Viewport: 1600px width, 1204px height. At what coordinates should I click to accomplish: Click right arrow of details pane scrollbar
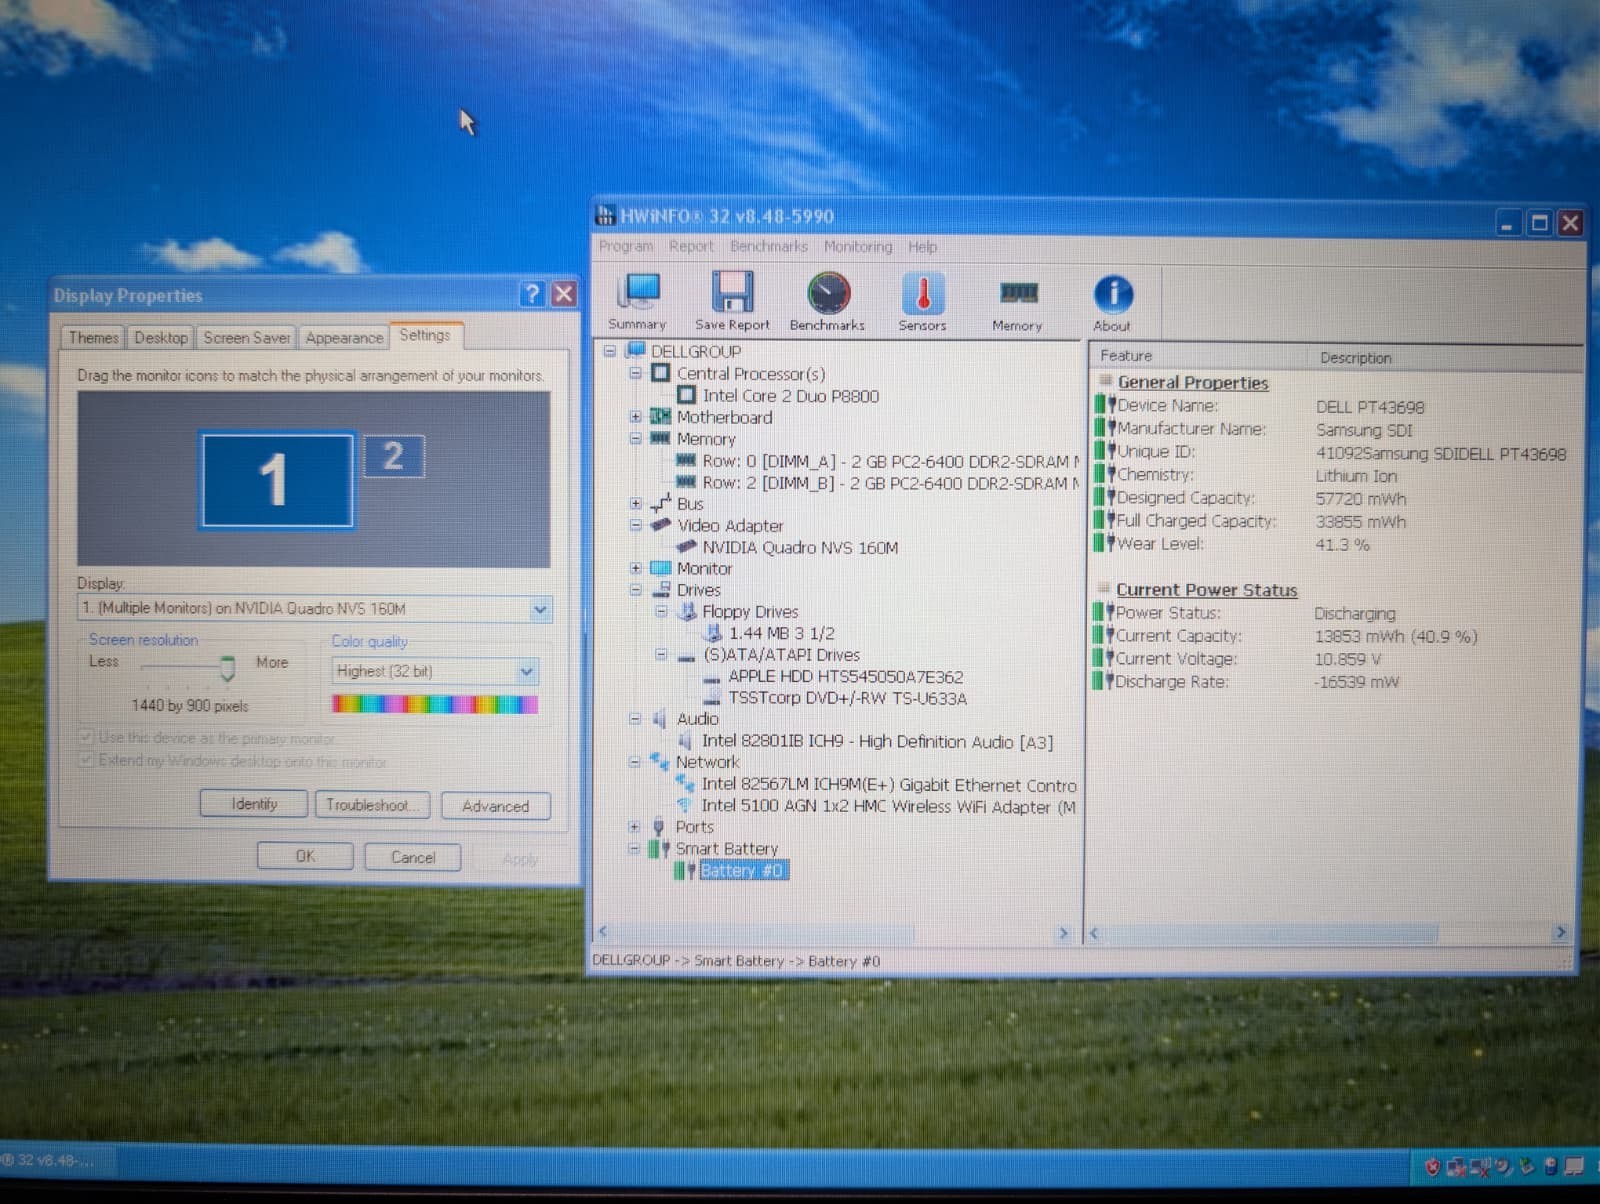coord(1560,933)
